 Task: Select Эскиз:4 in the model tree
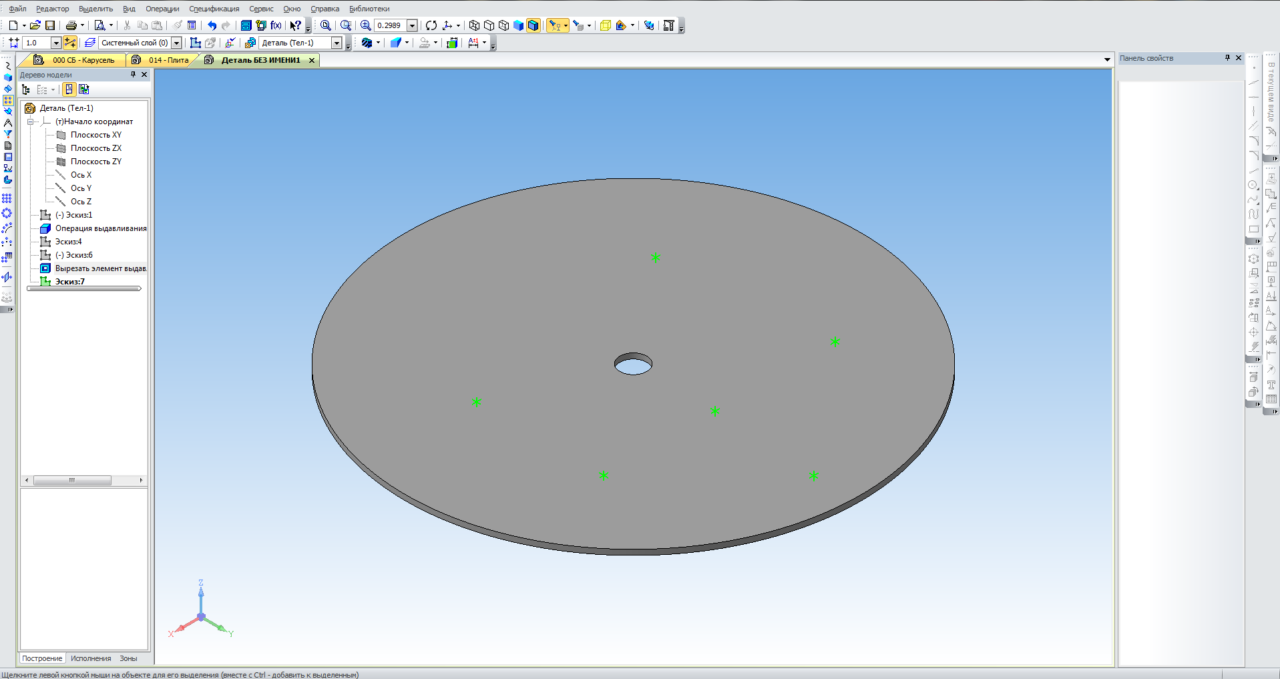click(69, 241)
